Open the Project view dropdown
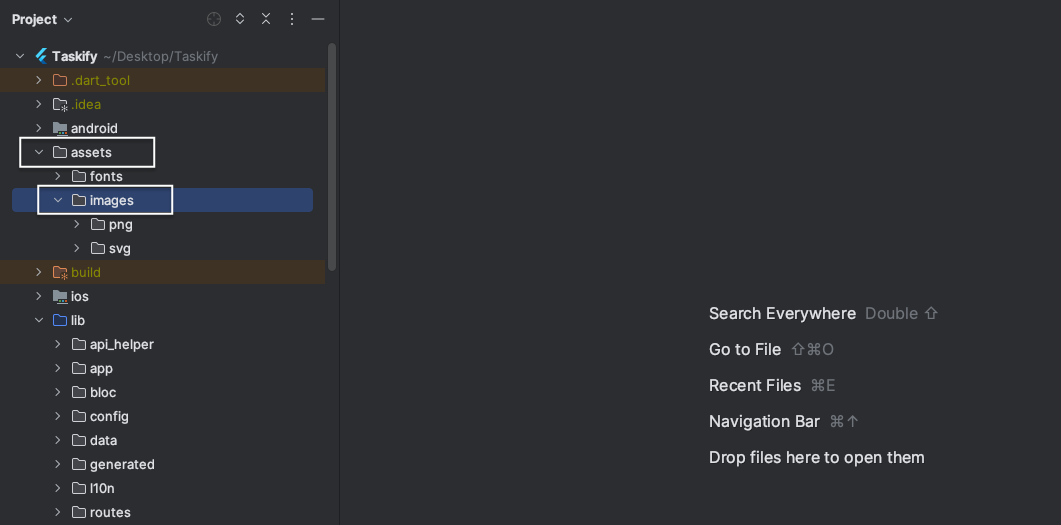Image resolution: width=1061 pixels, height=525 pixels. point(42,19)
